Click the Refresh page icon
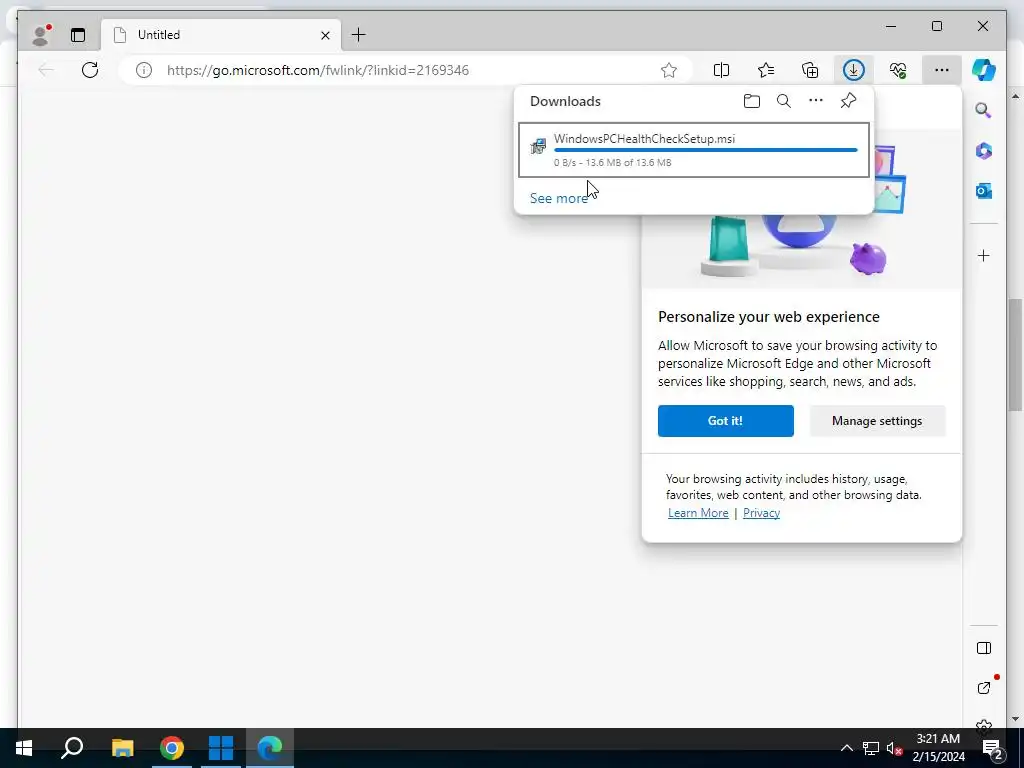 (x=90, y=70)
